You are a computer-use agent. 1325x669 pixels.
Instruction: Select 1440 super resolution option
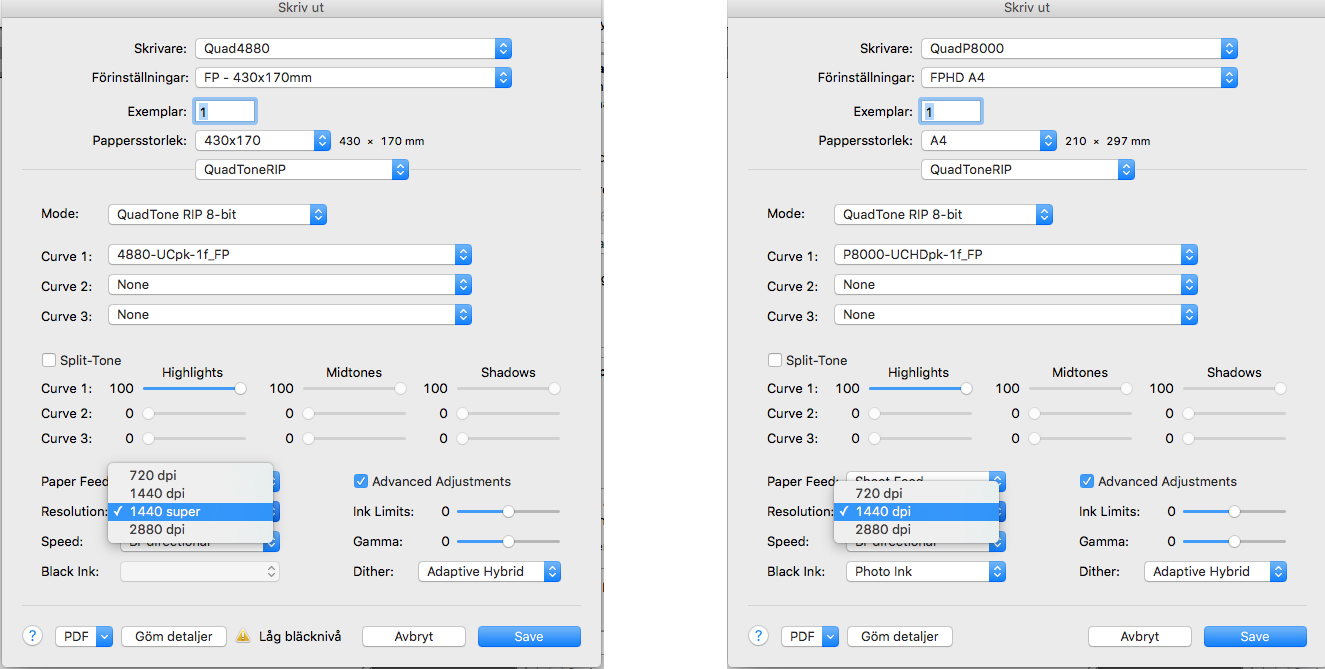pos(190,511)
